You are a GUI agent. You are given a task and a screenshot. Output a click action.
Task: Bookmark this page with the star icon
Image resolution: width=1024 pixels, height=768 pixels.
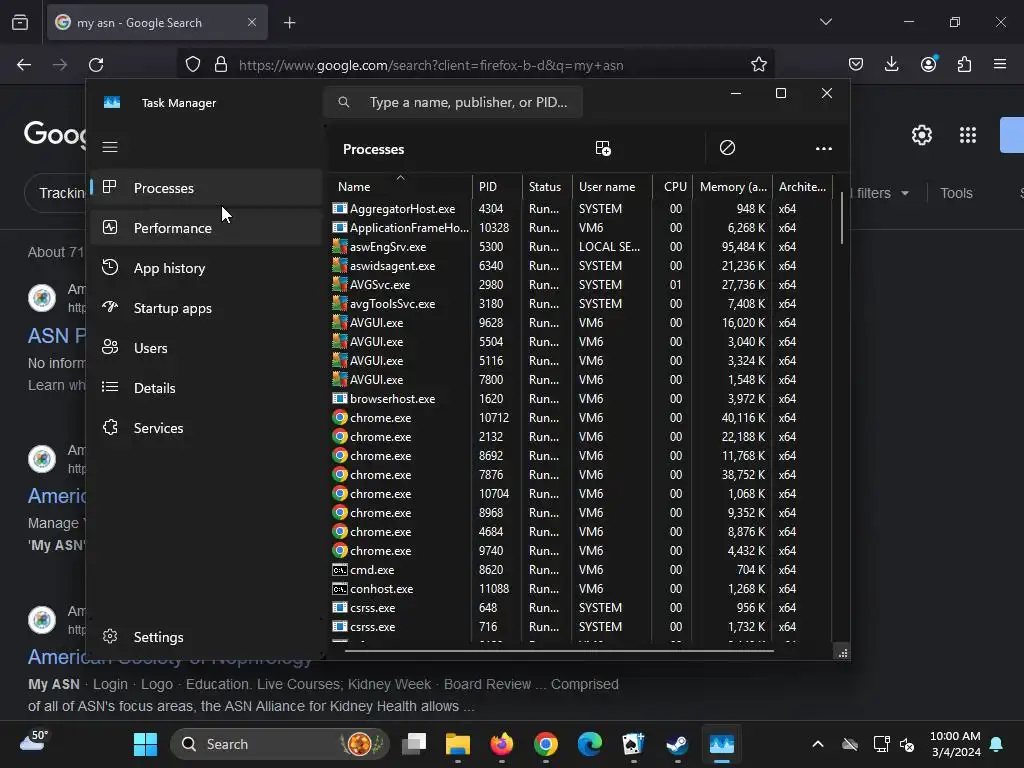point(758,65)
